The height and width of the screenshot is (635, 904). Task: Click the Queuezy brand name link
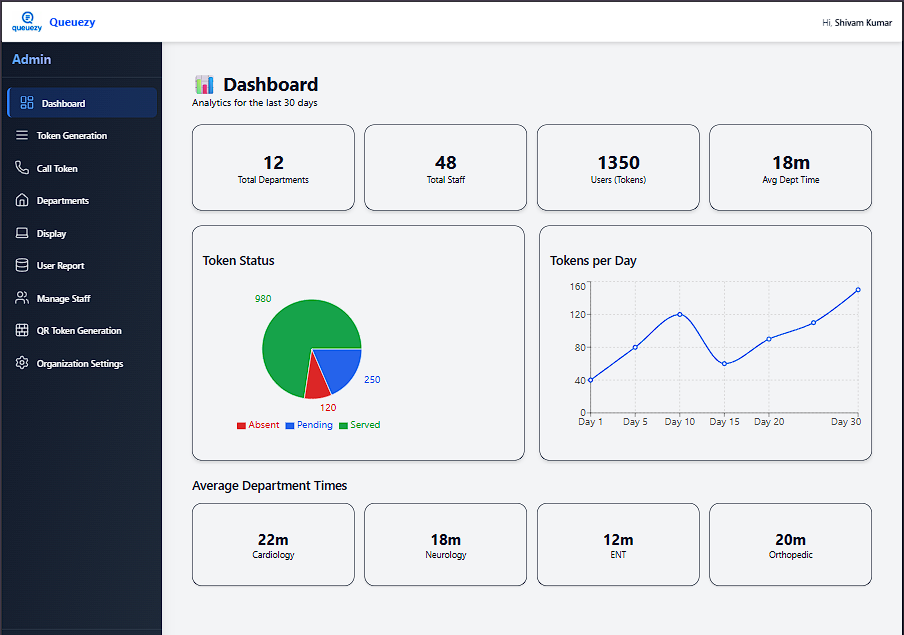click(71, 21)
